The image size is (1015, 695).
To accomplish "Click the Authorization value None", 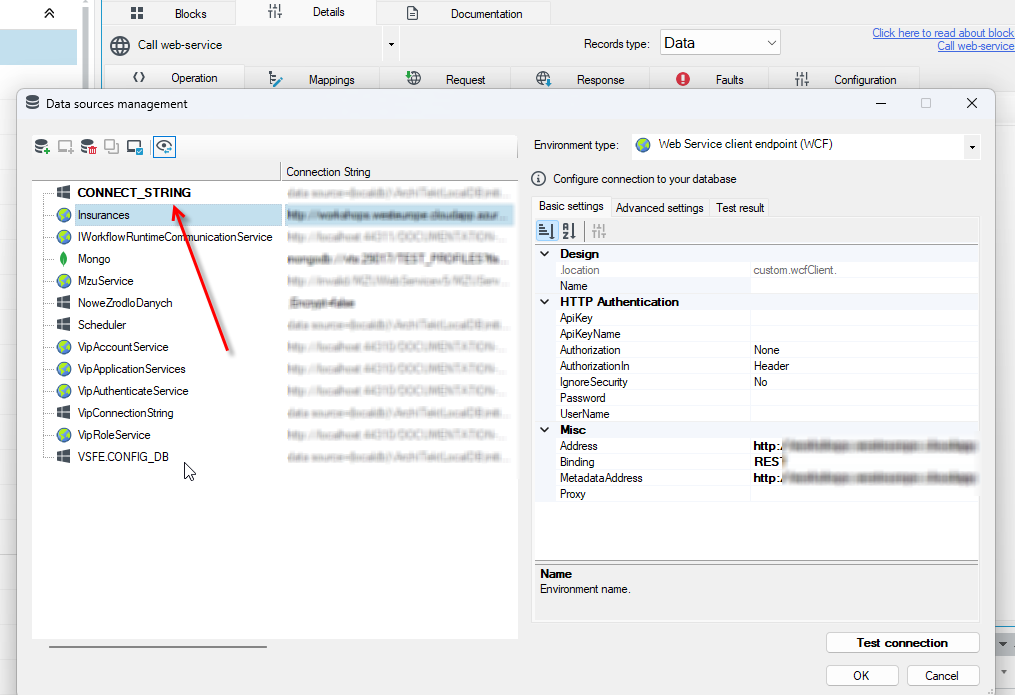I will coord(766,350).
